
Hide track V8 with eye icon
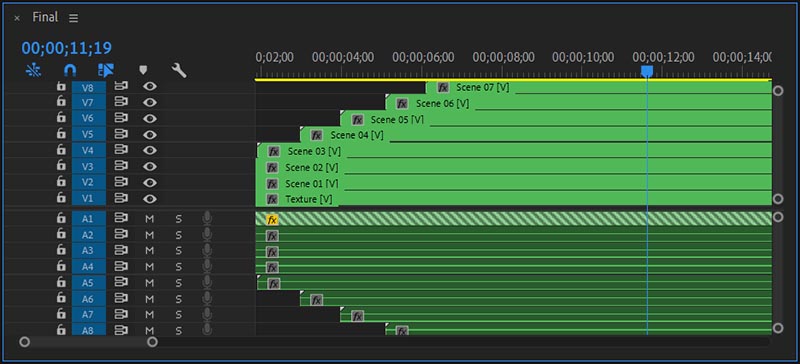pyautogui.click(x=149, y=86)
